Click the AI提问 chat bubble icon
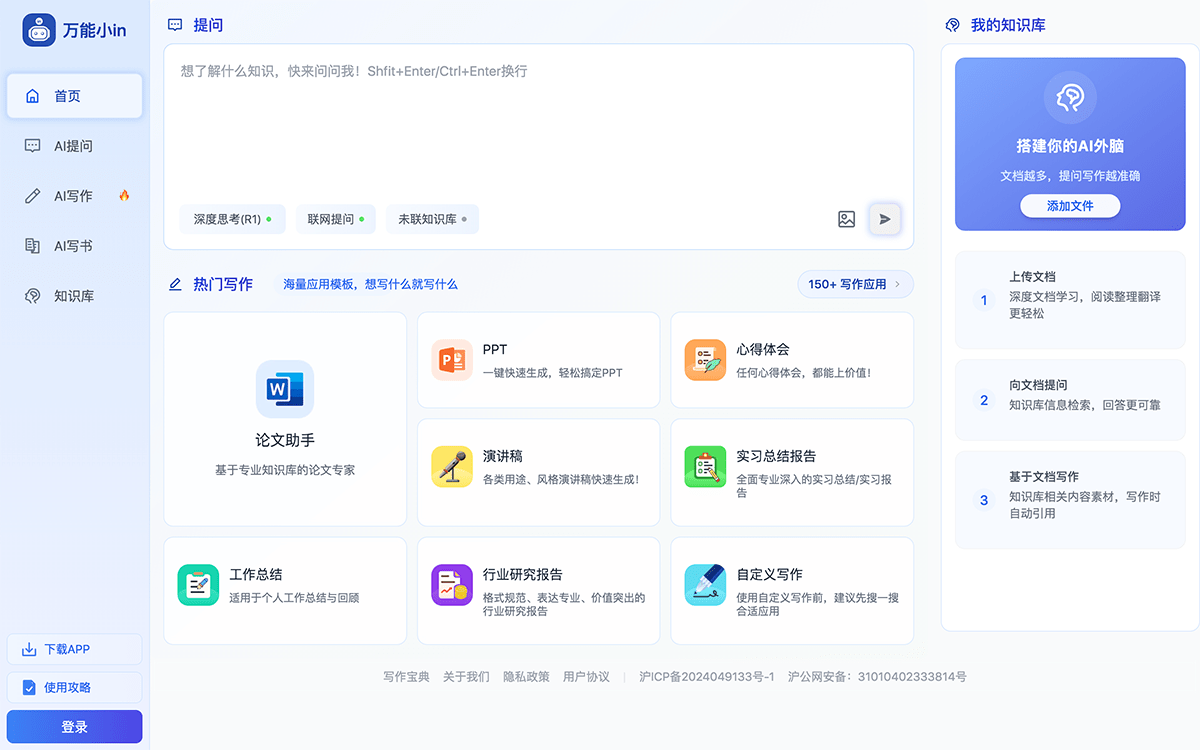The image size is (1200, 750). (33, 146)
